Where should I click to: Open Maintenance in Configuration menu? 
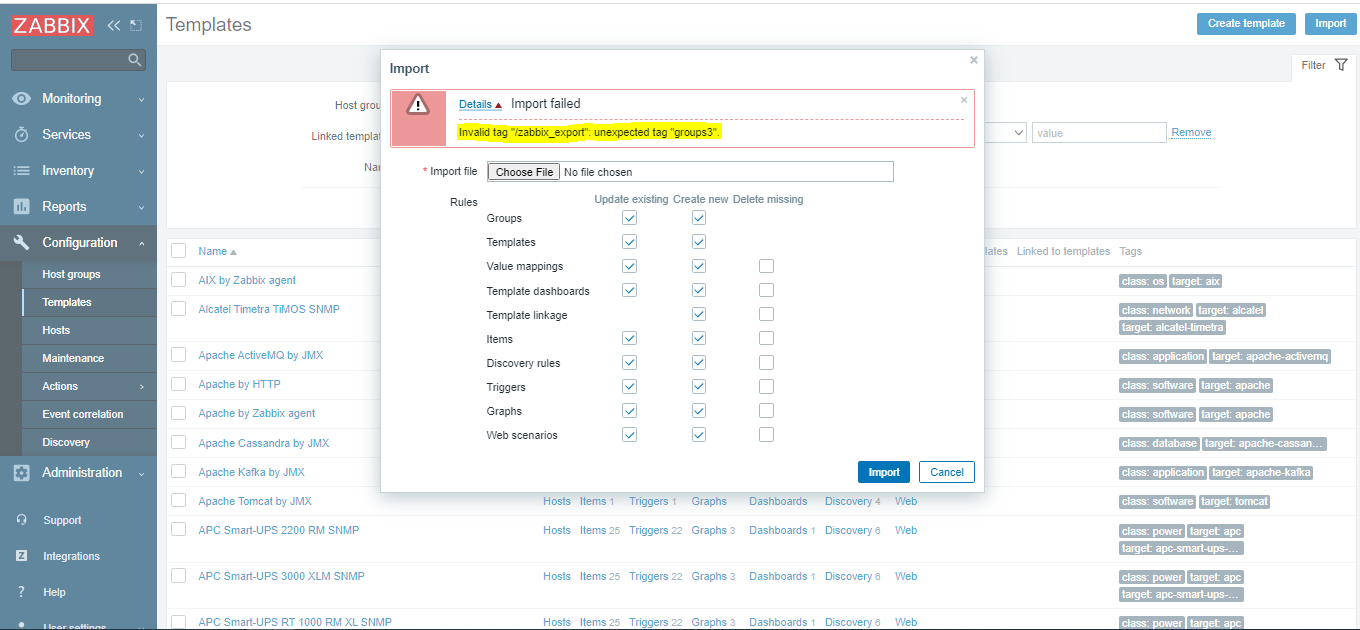[73, 358]
